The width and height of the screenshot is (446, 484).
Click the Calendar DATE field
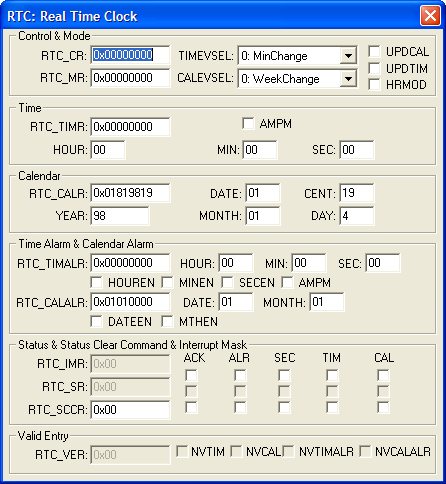click(x=263, y=193)
